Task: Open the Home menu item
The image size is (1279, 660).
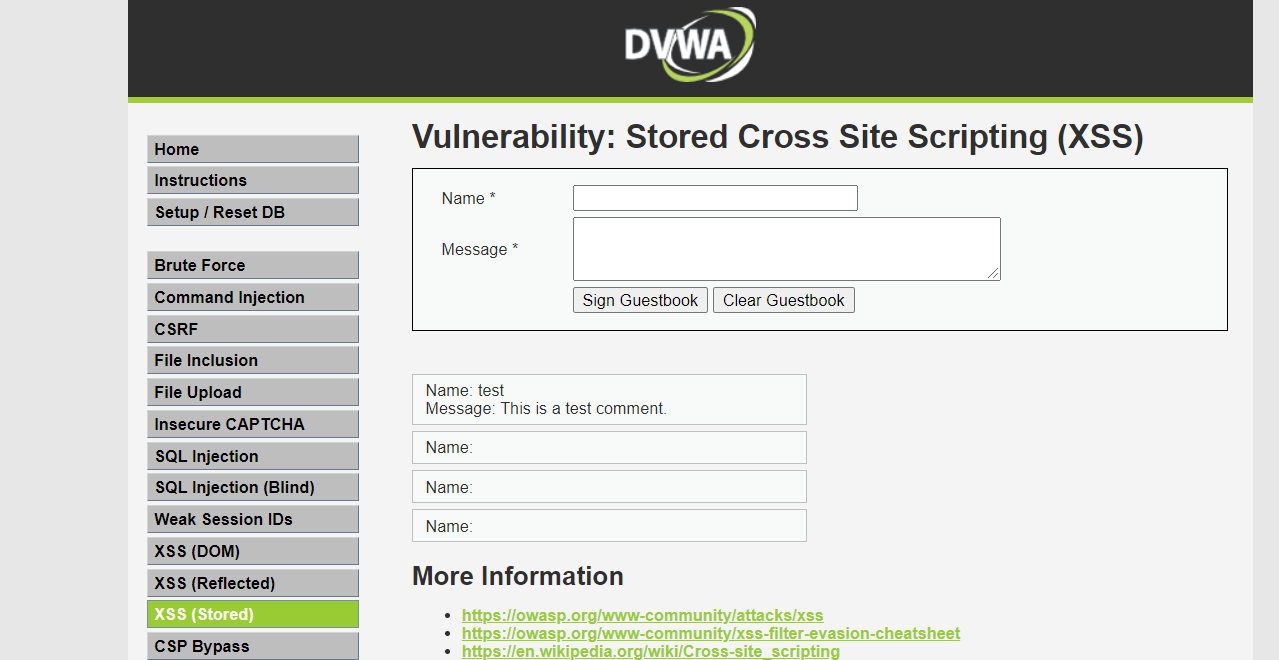Action: (252, 149)
